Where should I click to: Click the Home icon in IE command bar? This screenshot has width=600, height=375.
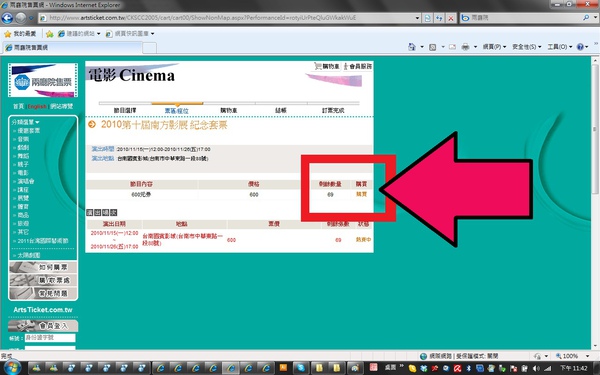412,47
